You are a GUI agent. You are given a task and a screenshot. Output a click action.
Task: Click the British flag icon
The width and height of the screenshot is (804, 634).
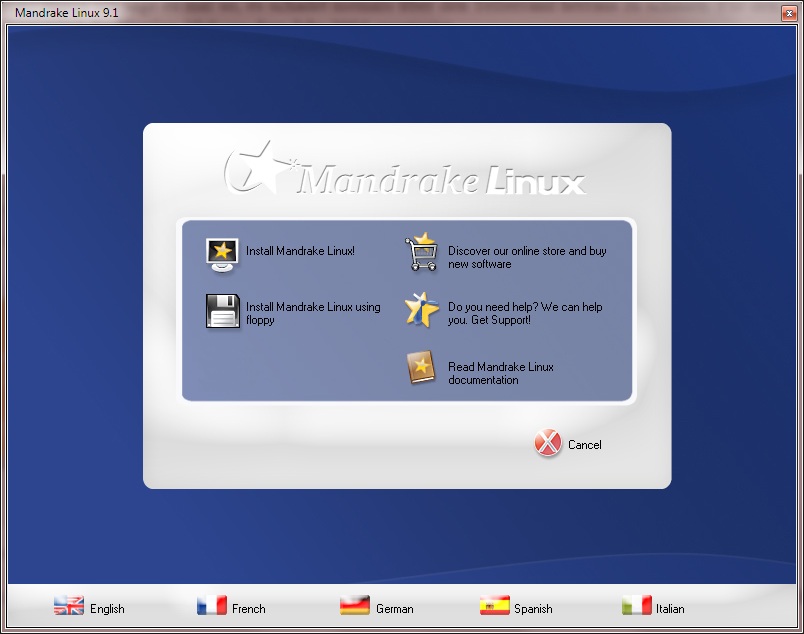click(69, 606)
